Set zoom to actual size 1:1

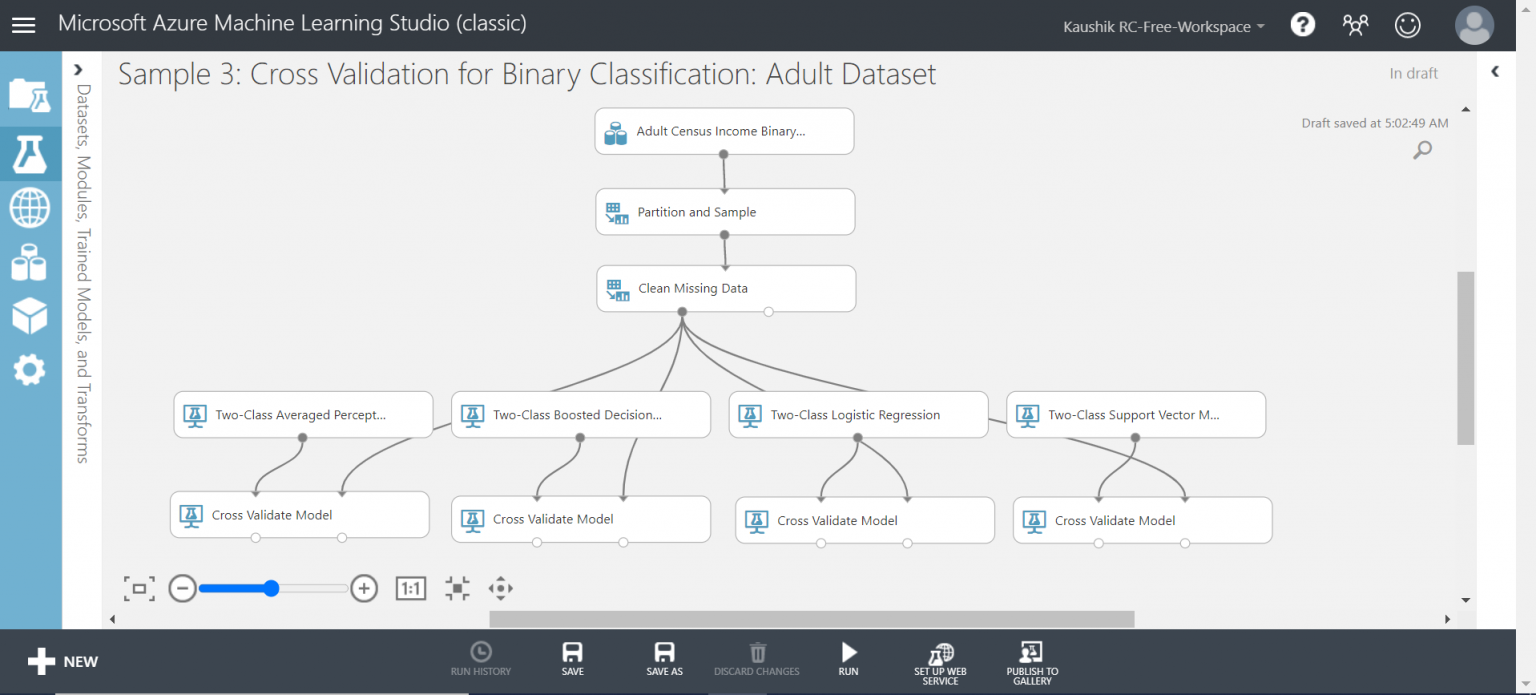pos(410,588)
